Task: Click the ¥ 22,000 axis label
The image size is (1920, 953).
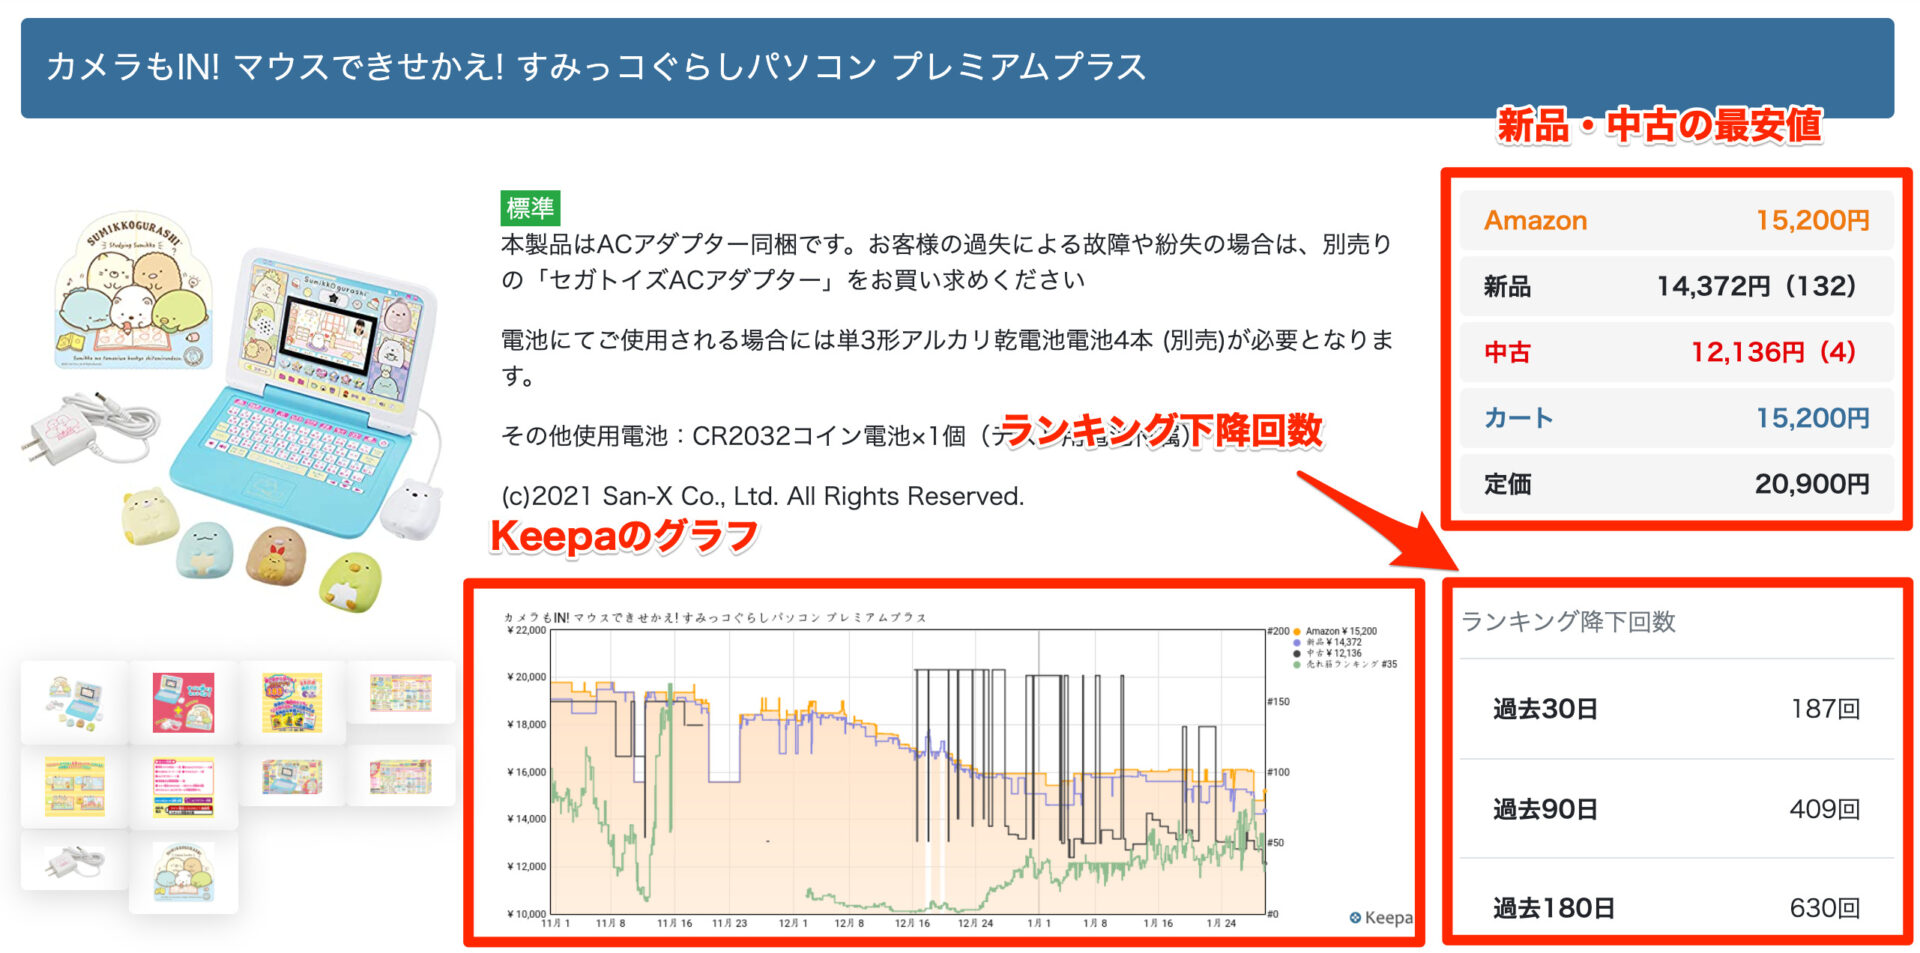Action: (527, 630)
